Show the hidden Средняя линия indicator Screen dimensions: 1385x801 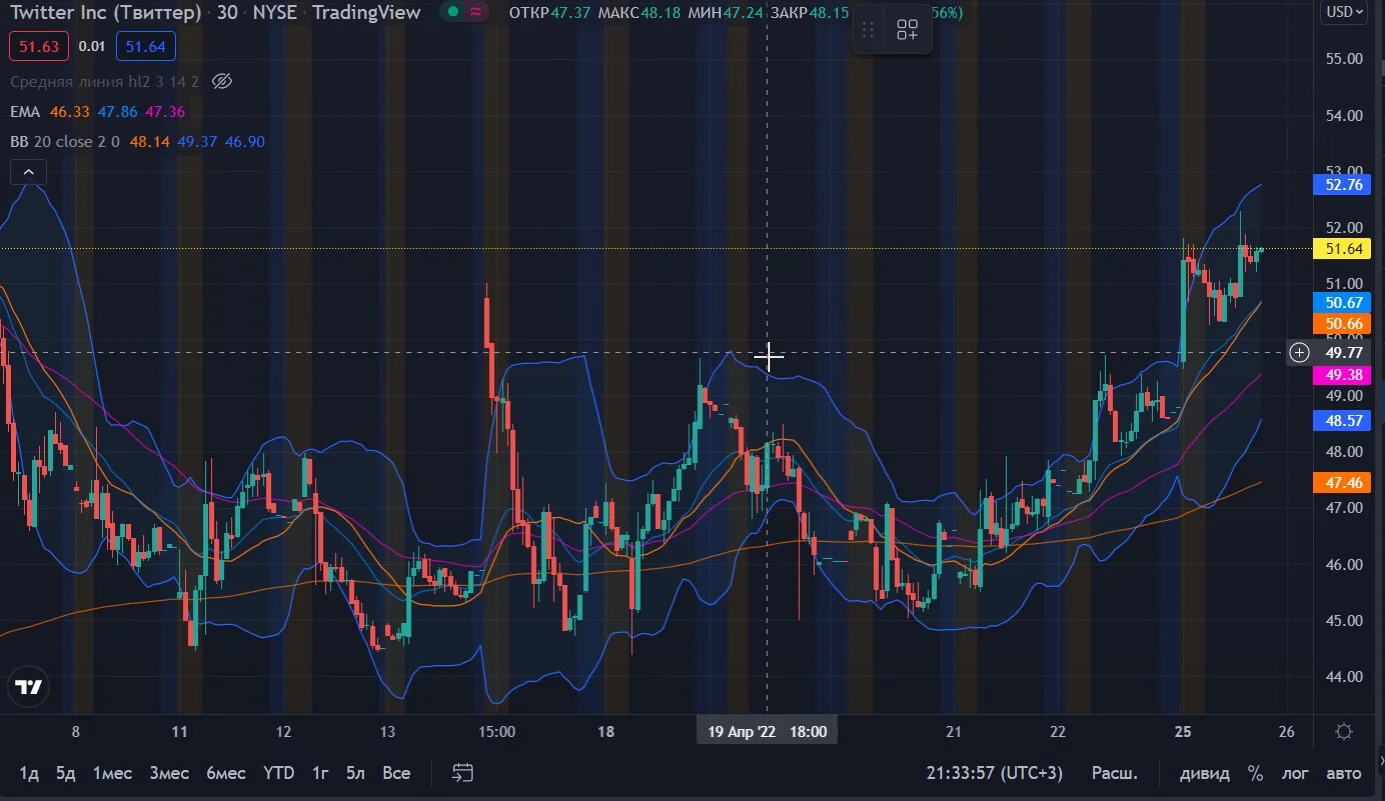click(x=223, y=81)
